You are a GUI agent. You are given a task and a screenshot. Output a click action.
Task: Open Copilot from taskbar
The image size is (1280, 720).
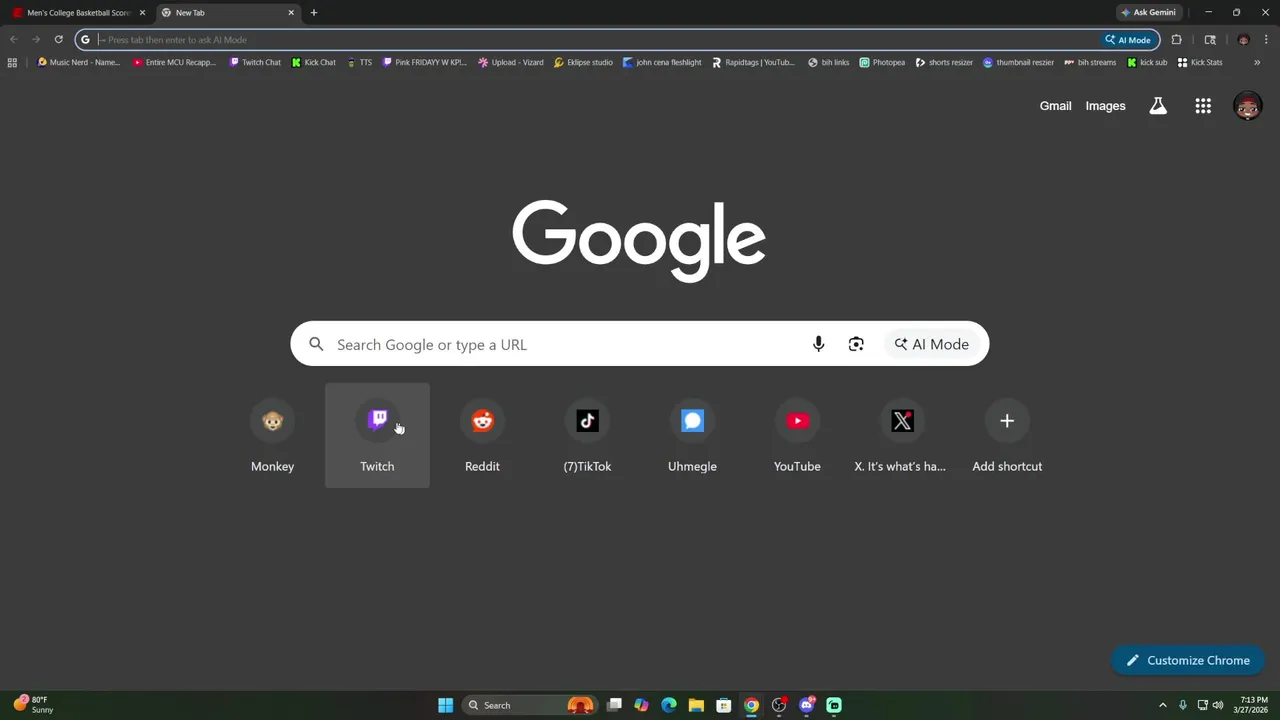641,705
